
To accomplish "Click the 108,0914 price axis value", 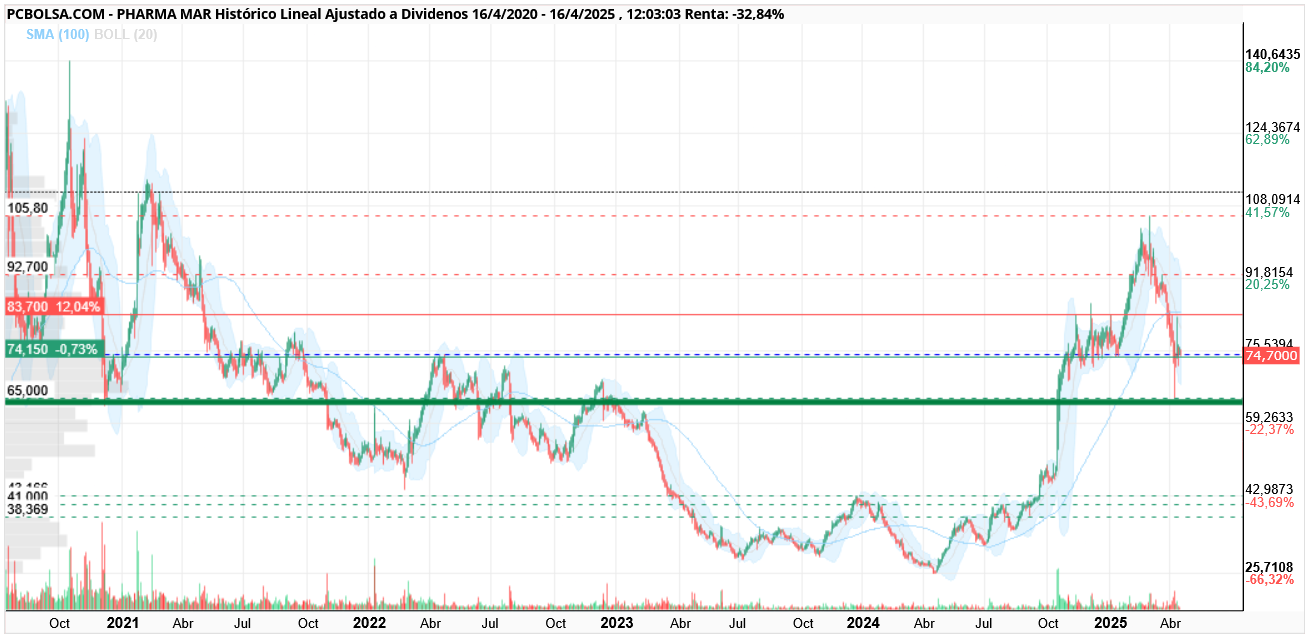I will pyautogui.click(x=1272, y=199).
